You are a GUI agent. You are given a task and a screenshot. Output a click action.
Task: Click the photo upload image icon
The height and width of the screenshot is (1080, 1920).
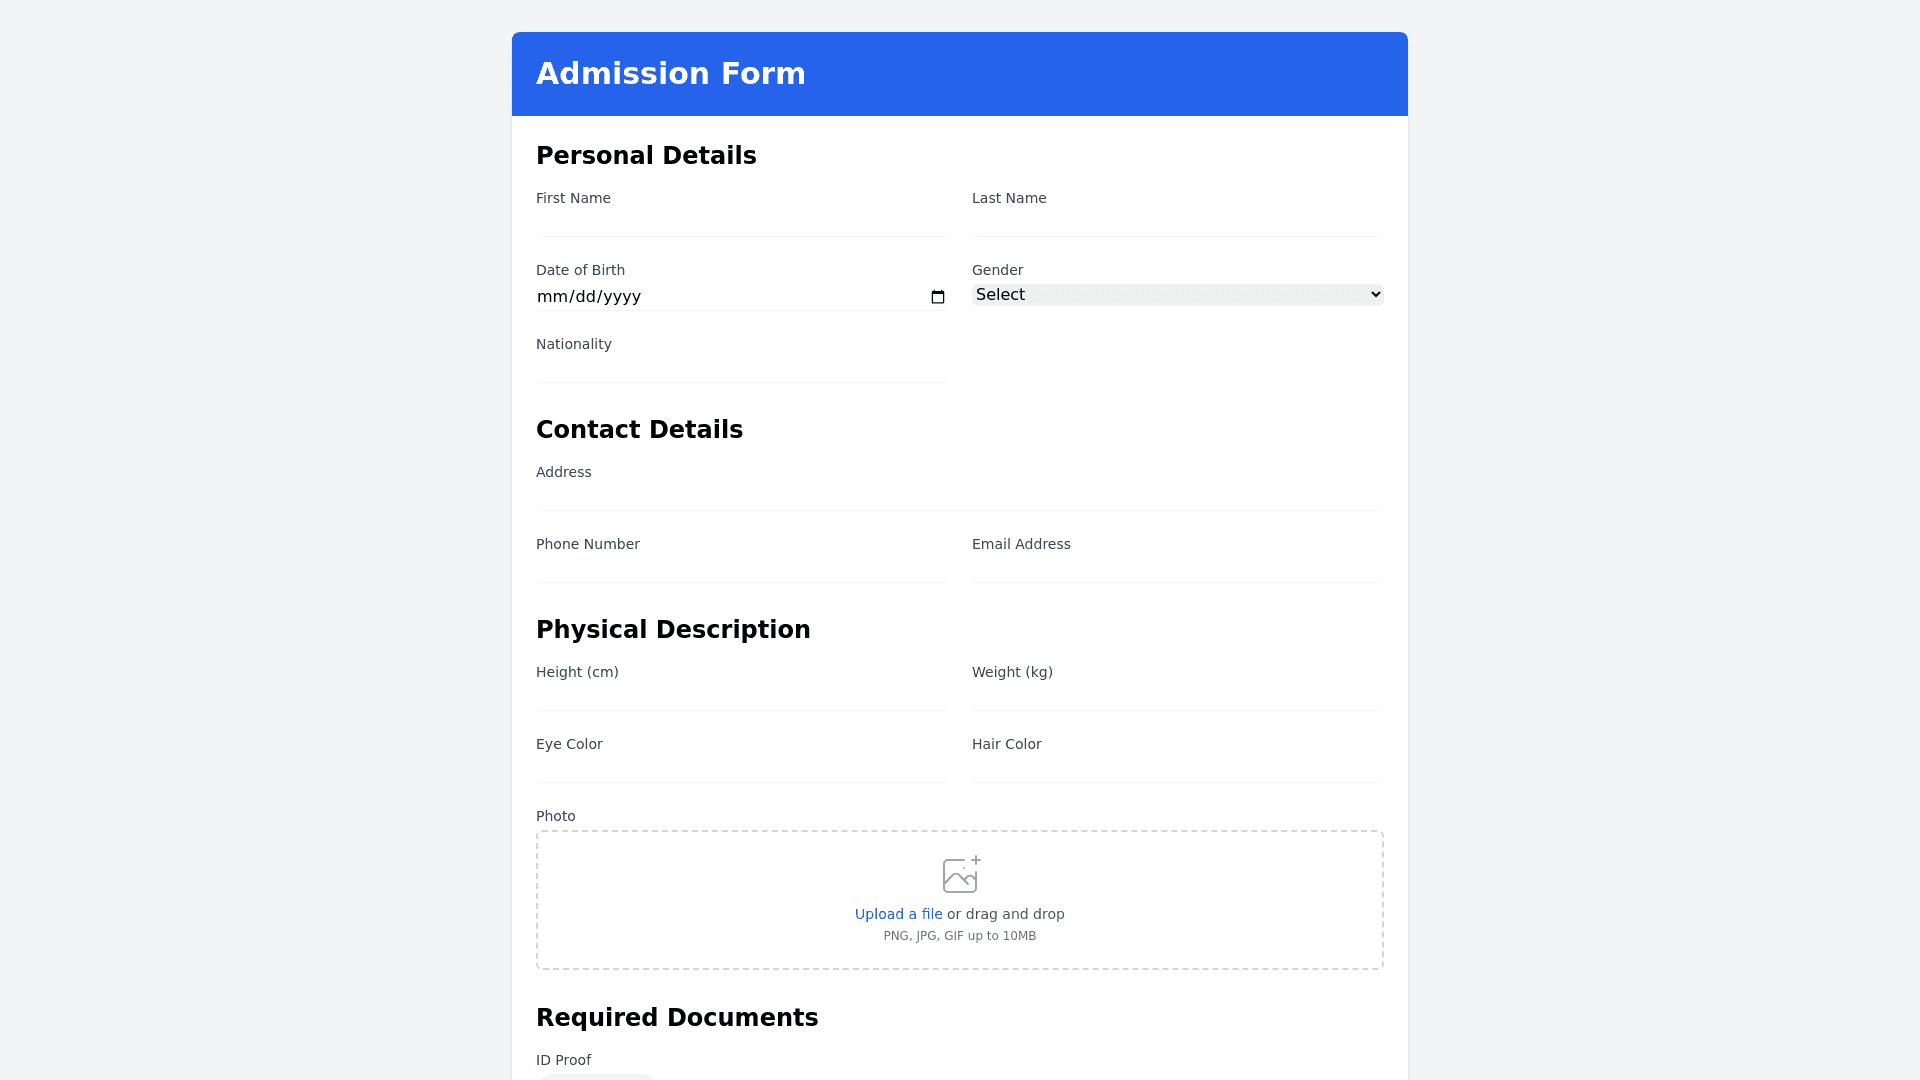pos(961,875)
